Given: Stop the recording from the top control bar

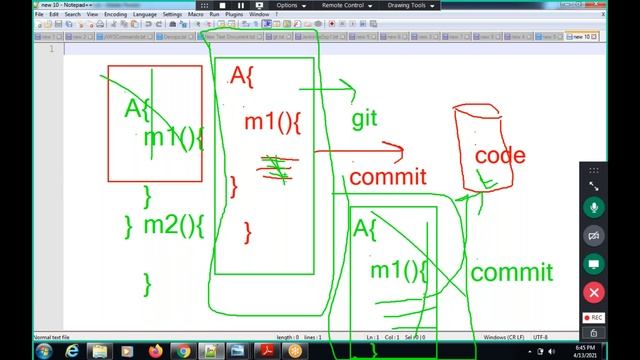Looking at the screenshot, I should point(222,5).
